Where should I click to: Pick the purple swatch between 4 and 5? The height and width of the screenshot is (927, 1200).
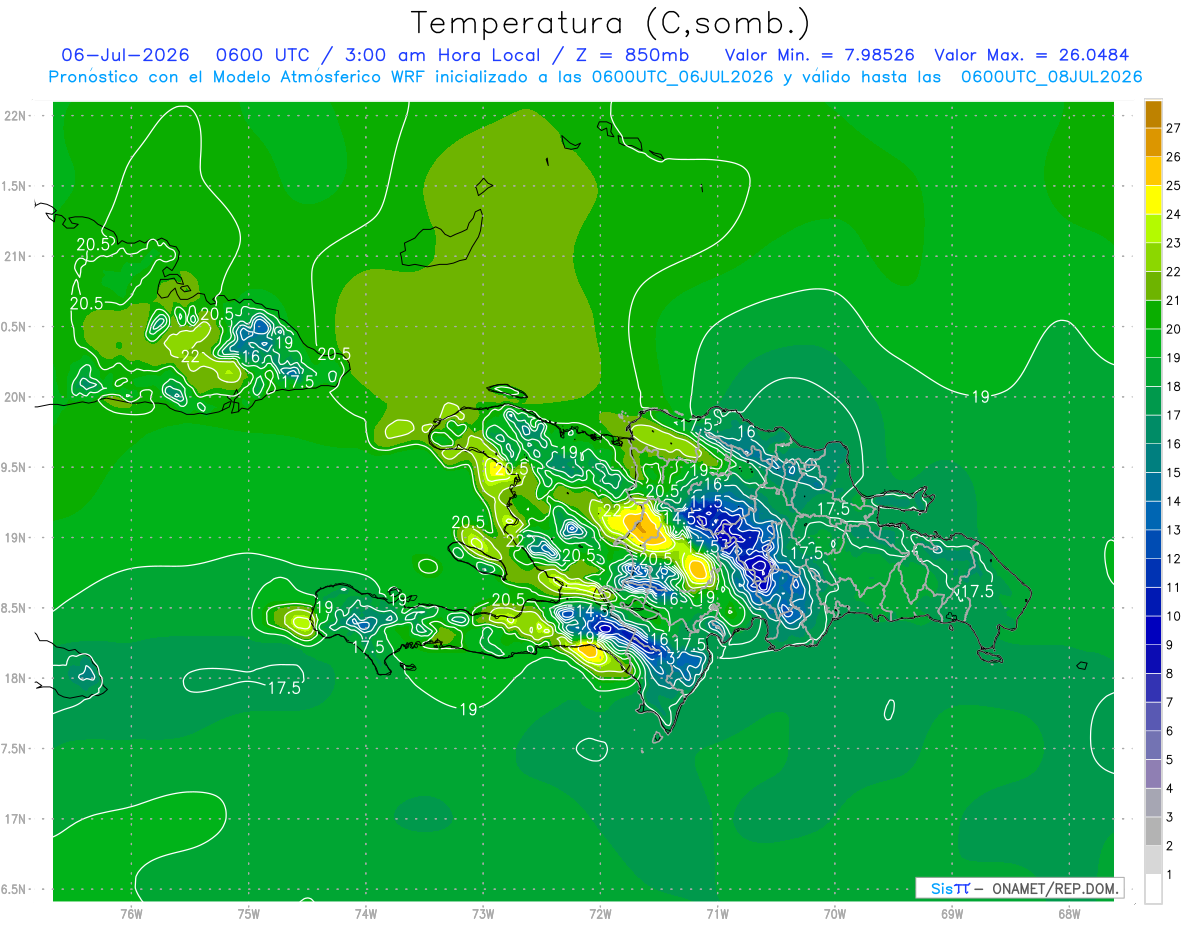[1153, 774]
